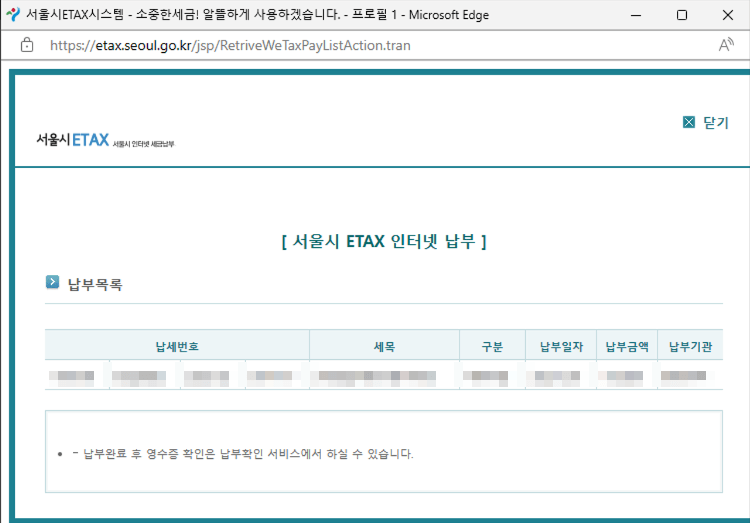This screenshot has width=750, height=523.
Task: Click the 세목 column header
Action: (x=384, y=346)
